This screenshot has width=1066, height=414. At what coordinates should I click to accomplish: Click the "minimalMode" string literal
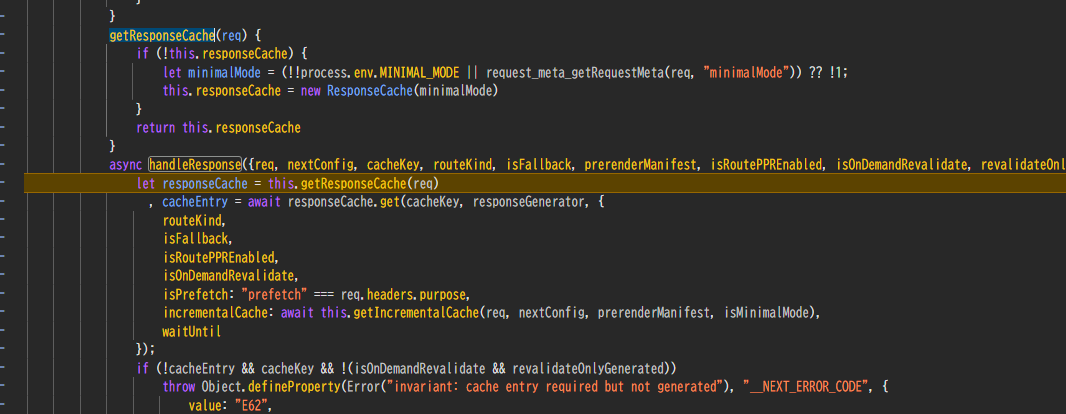[746, 71]
